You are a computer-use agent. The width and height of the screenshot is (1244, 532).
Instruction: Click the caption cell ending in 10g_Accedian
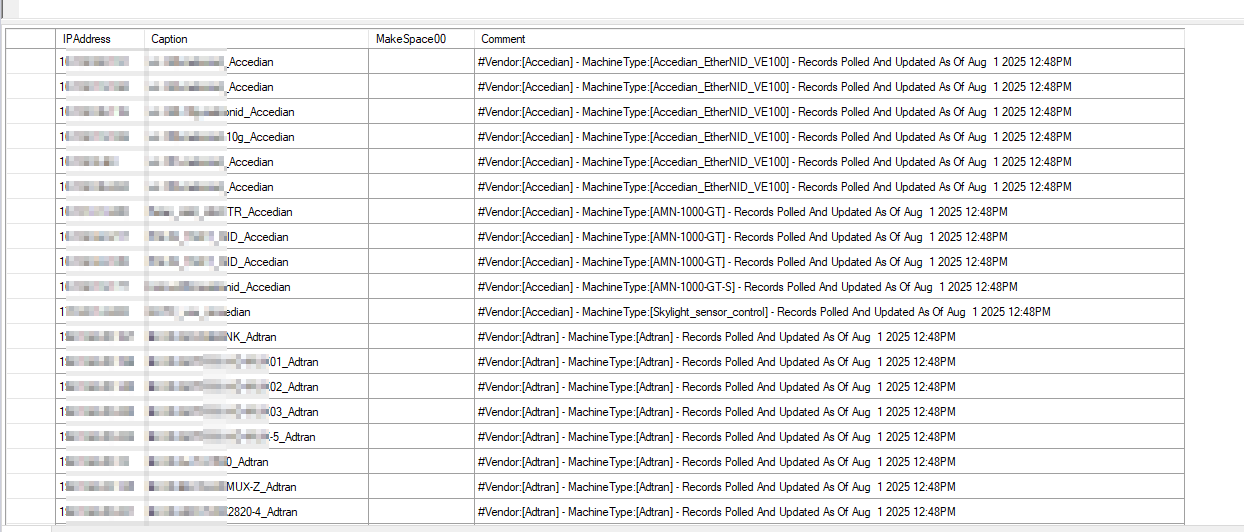point(256,137)
